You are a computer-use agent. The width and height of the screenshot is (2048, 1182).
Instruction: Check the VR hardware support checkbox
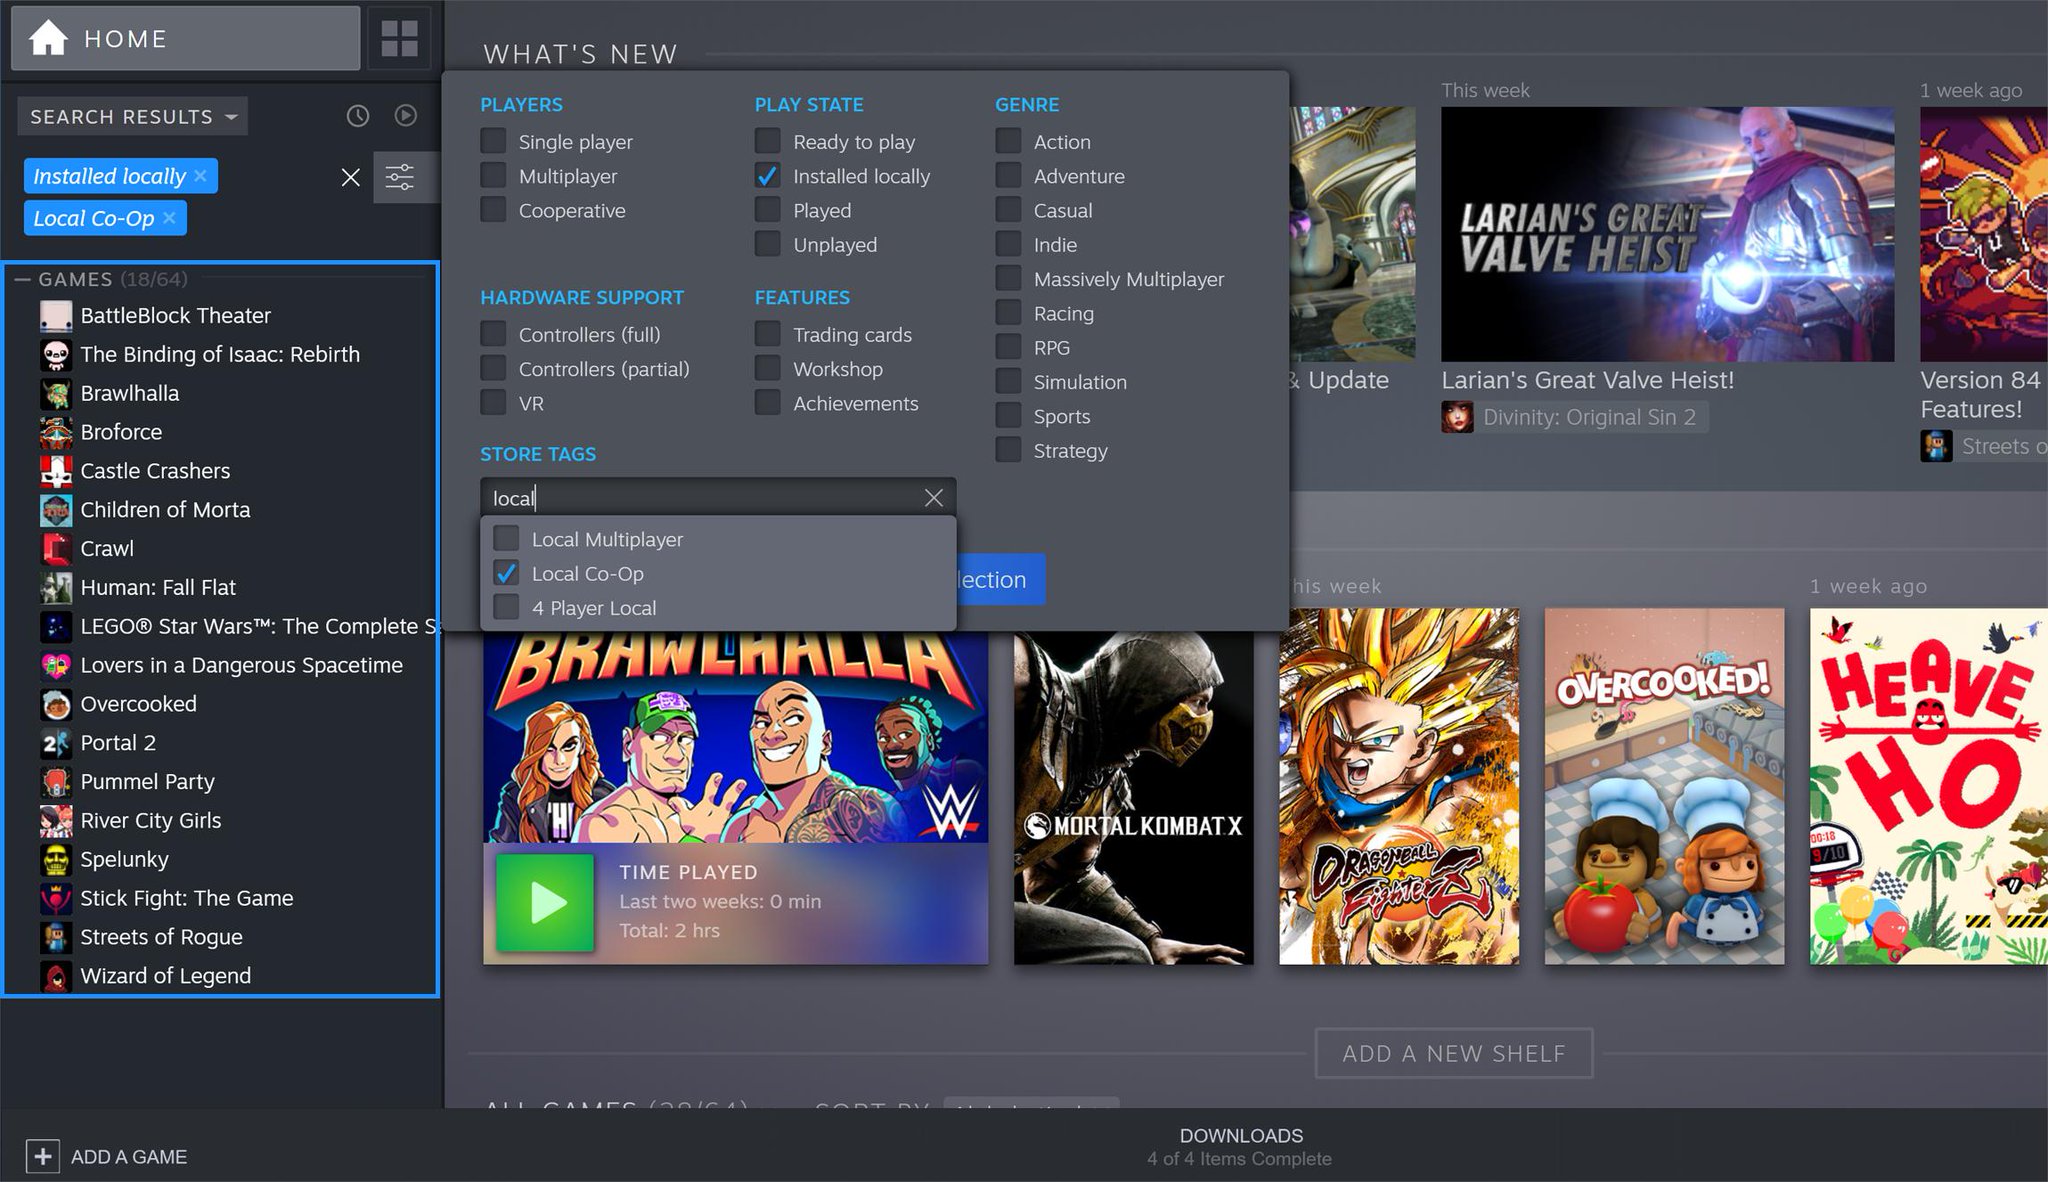493,403
